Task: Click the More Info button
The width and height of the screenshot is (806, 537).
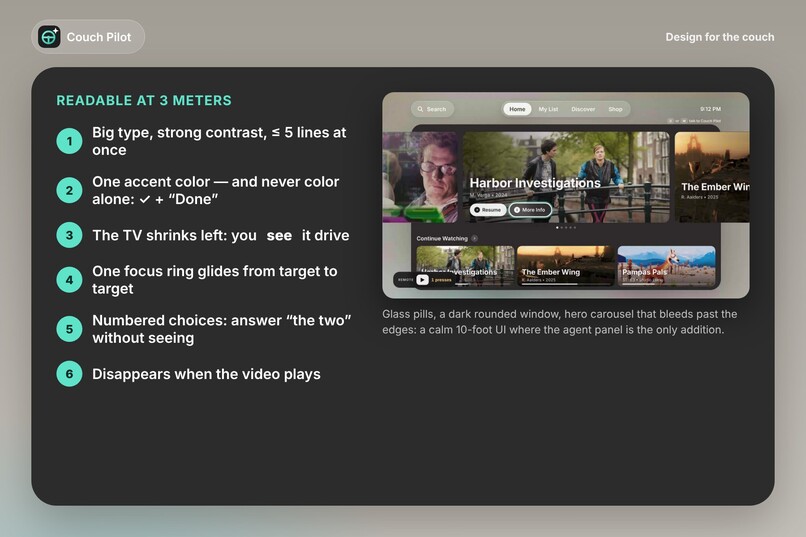Action: click(x=530, y=210)
